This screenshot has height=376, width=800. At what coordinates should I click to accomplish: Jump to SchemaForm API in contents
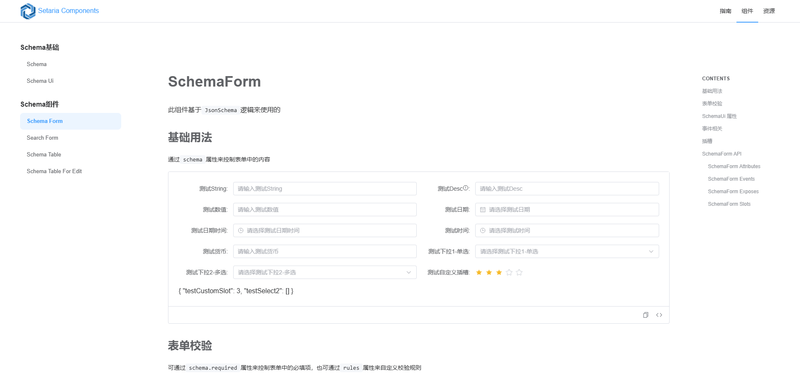[721, 154]
